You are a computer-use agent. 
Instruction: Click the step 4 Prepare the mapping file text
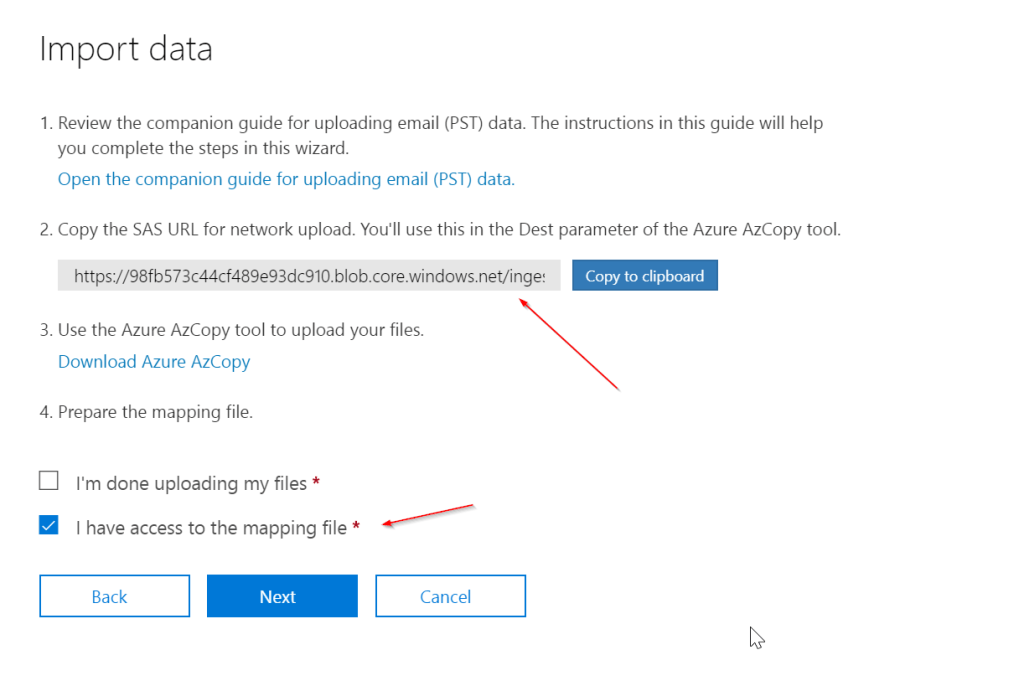(x=155, y=412)
